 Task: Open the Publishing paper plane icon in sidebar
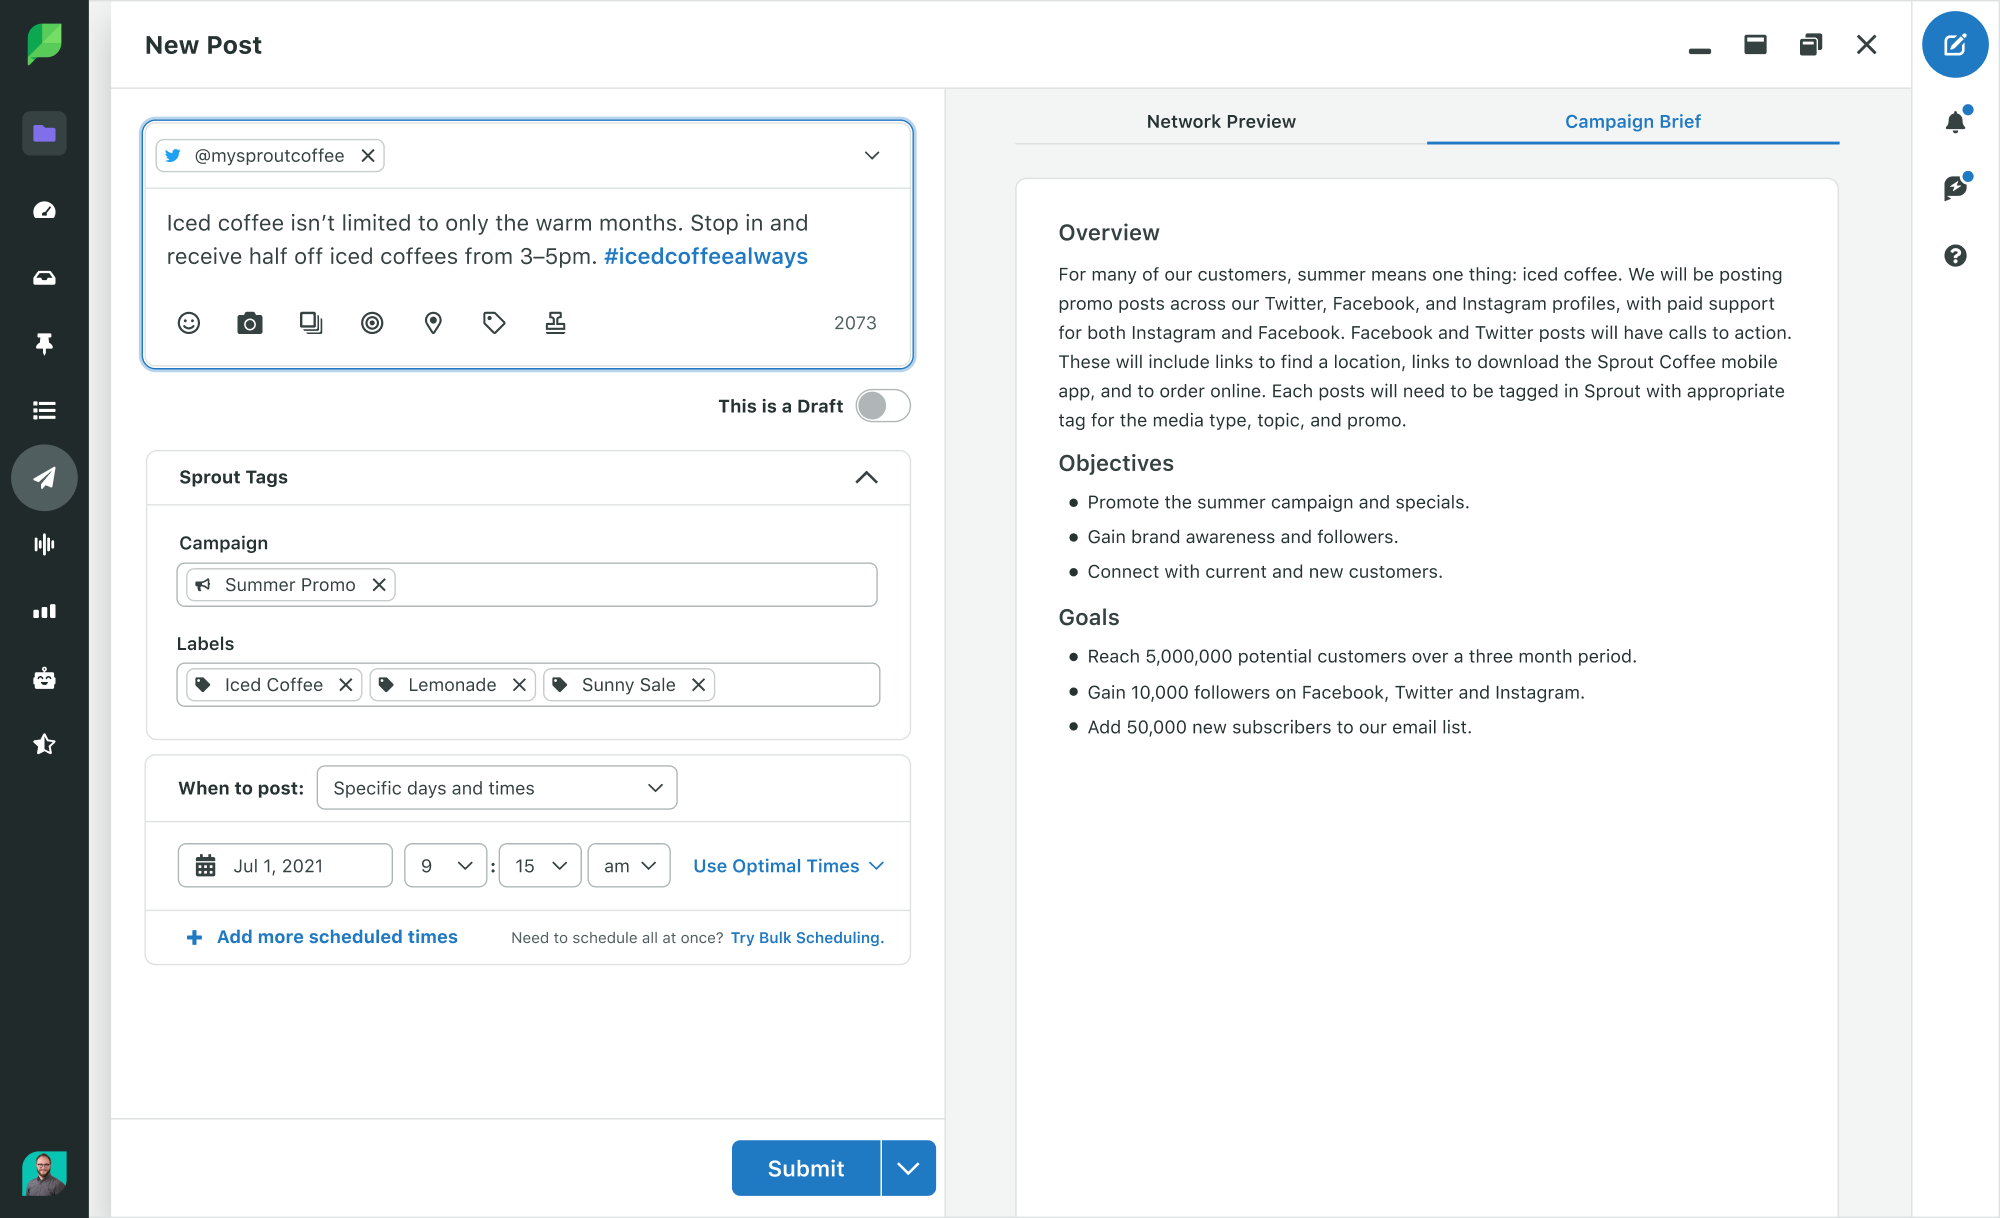(x=44, y=478)
